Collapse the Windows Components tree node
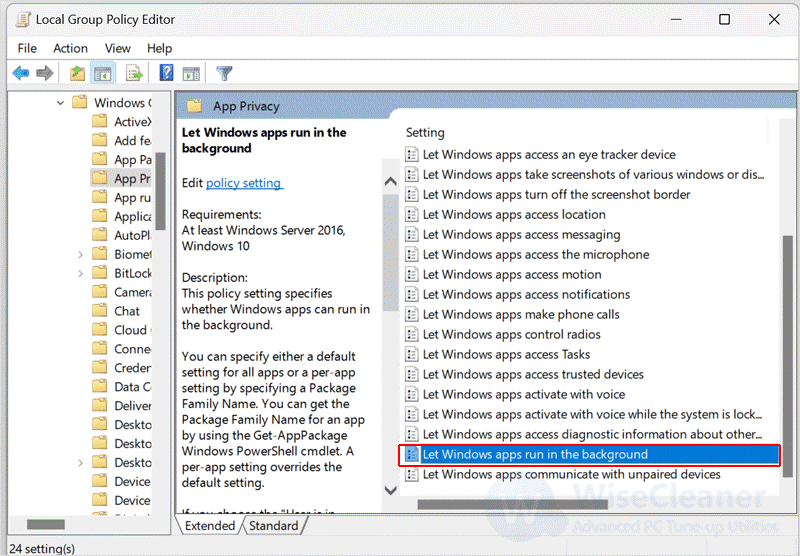 pos(60,103)
